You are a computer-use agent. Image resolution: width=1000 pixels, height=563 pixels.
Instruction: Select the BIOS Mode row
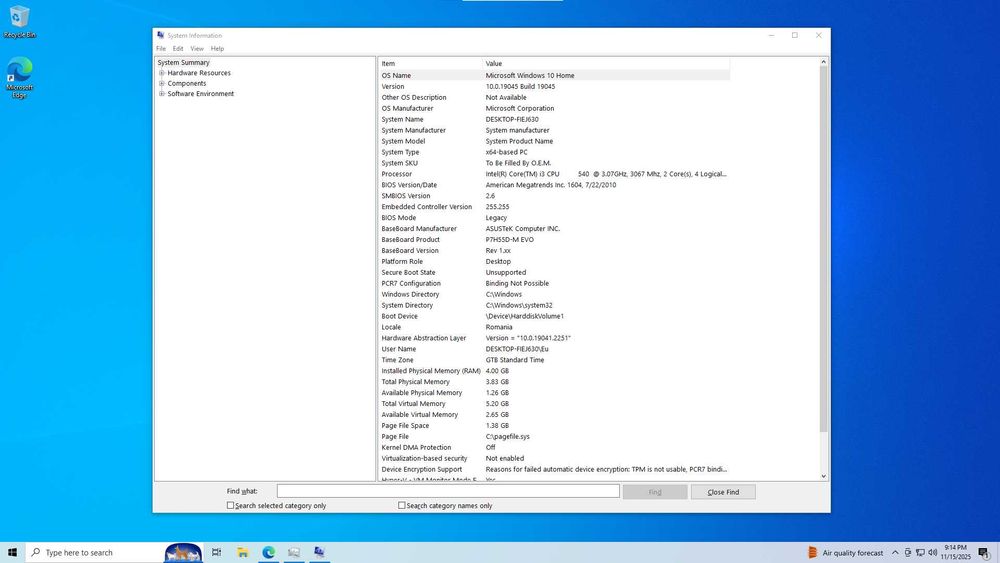pos(554,217)
